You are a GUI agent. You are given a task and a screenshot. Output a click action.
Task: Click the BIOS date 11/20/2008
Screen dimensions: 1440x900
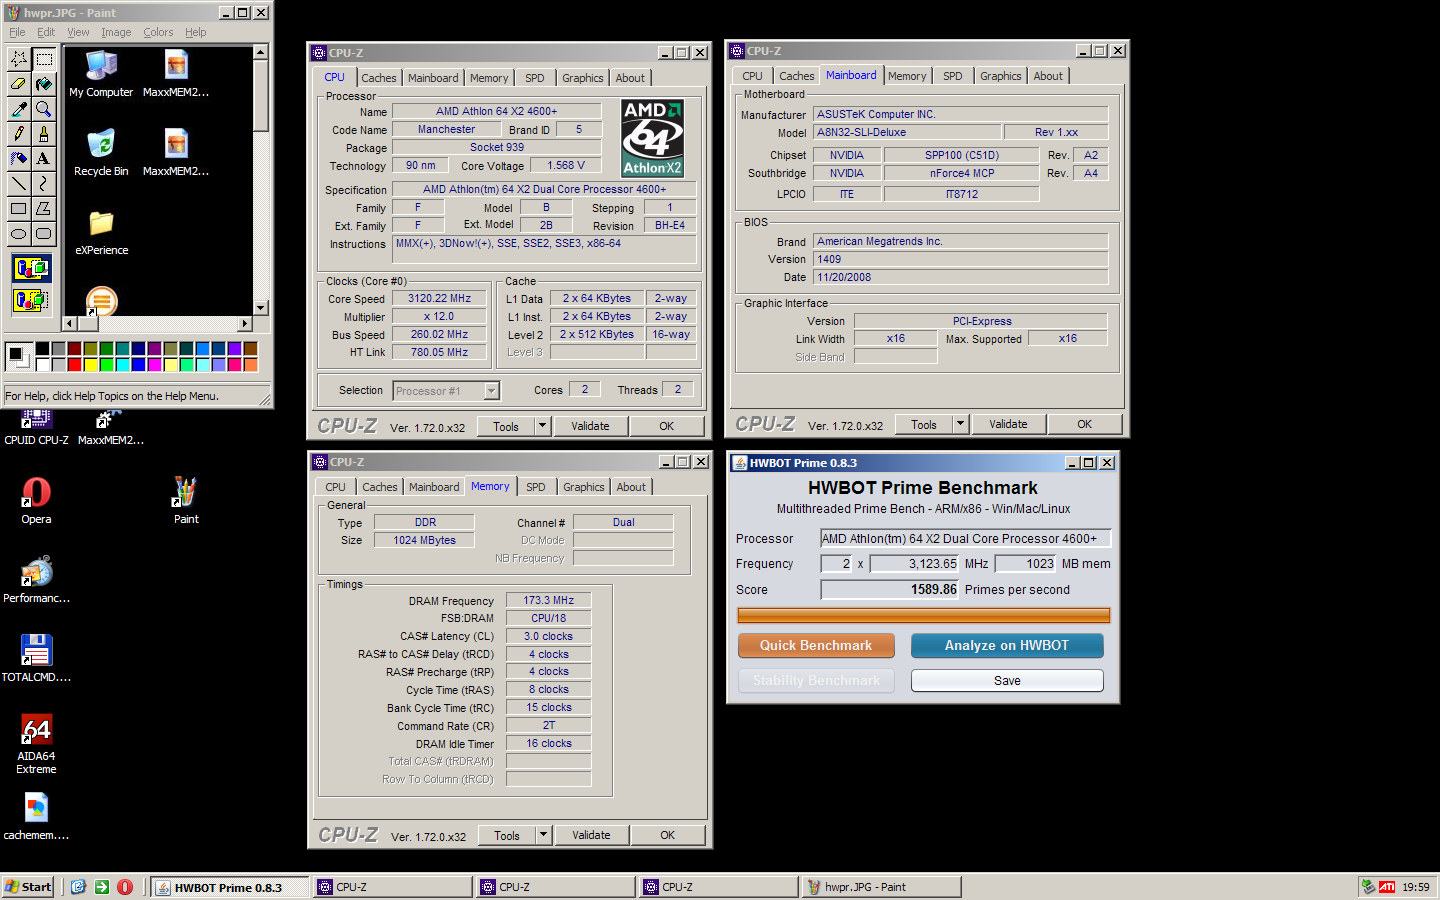pos(961,277)
